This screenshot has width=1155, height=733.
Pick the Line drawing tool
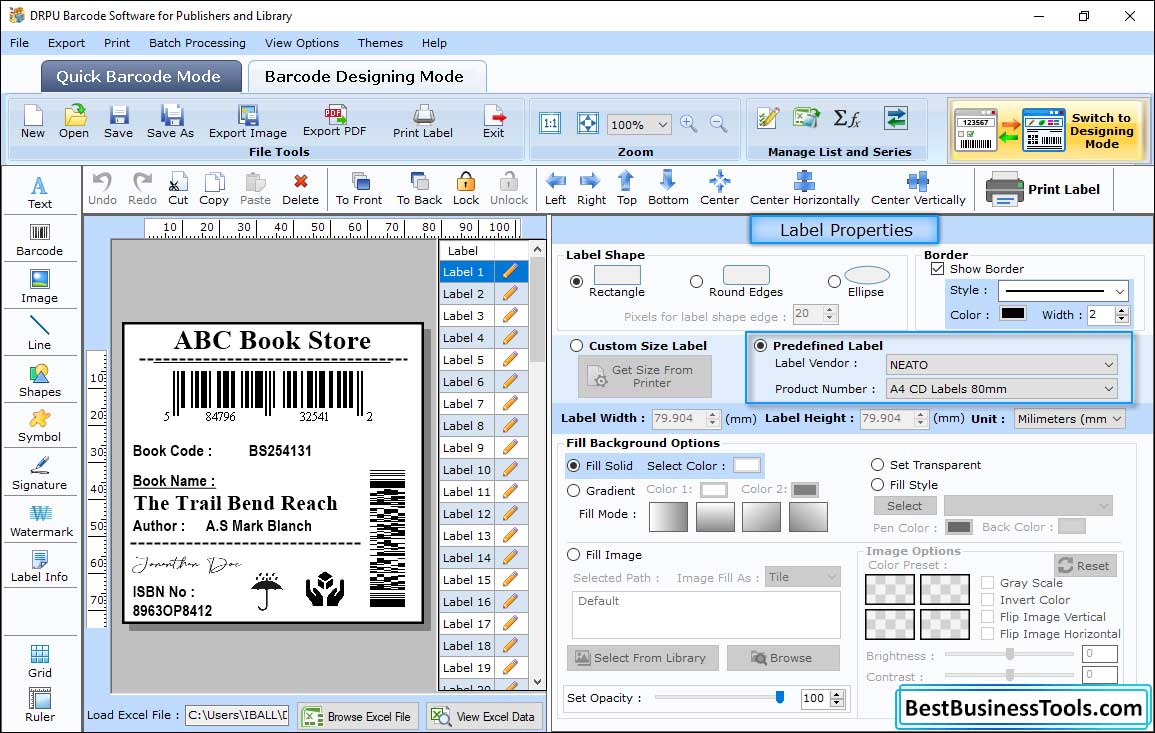(x=40, y=333)
